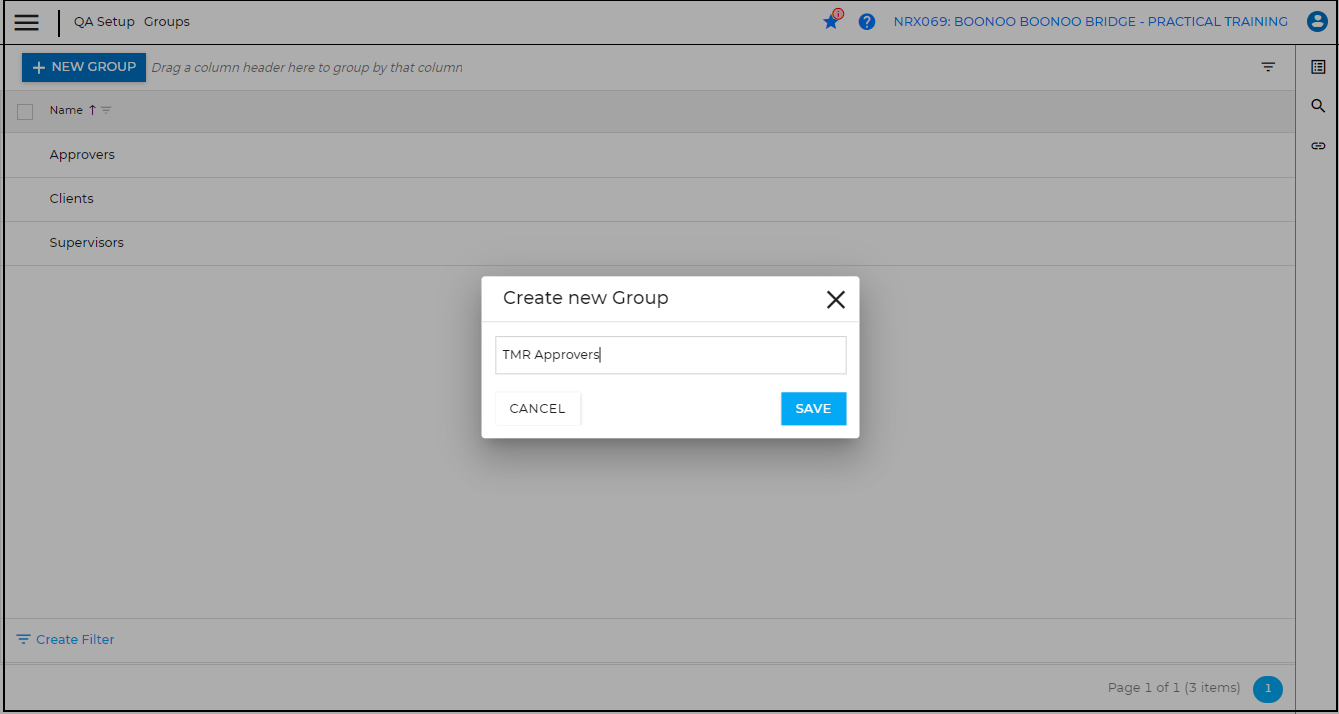Sort by the Name column header

[66, 111]
